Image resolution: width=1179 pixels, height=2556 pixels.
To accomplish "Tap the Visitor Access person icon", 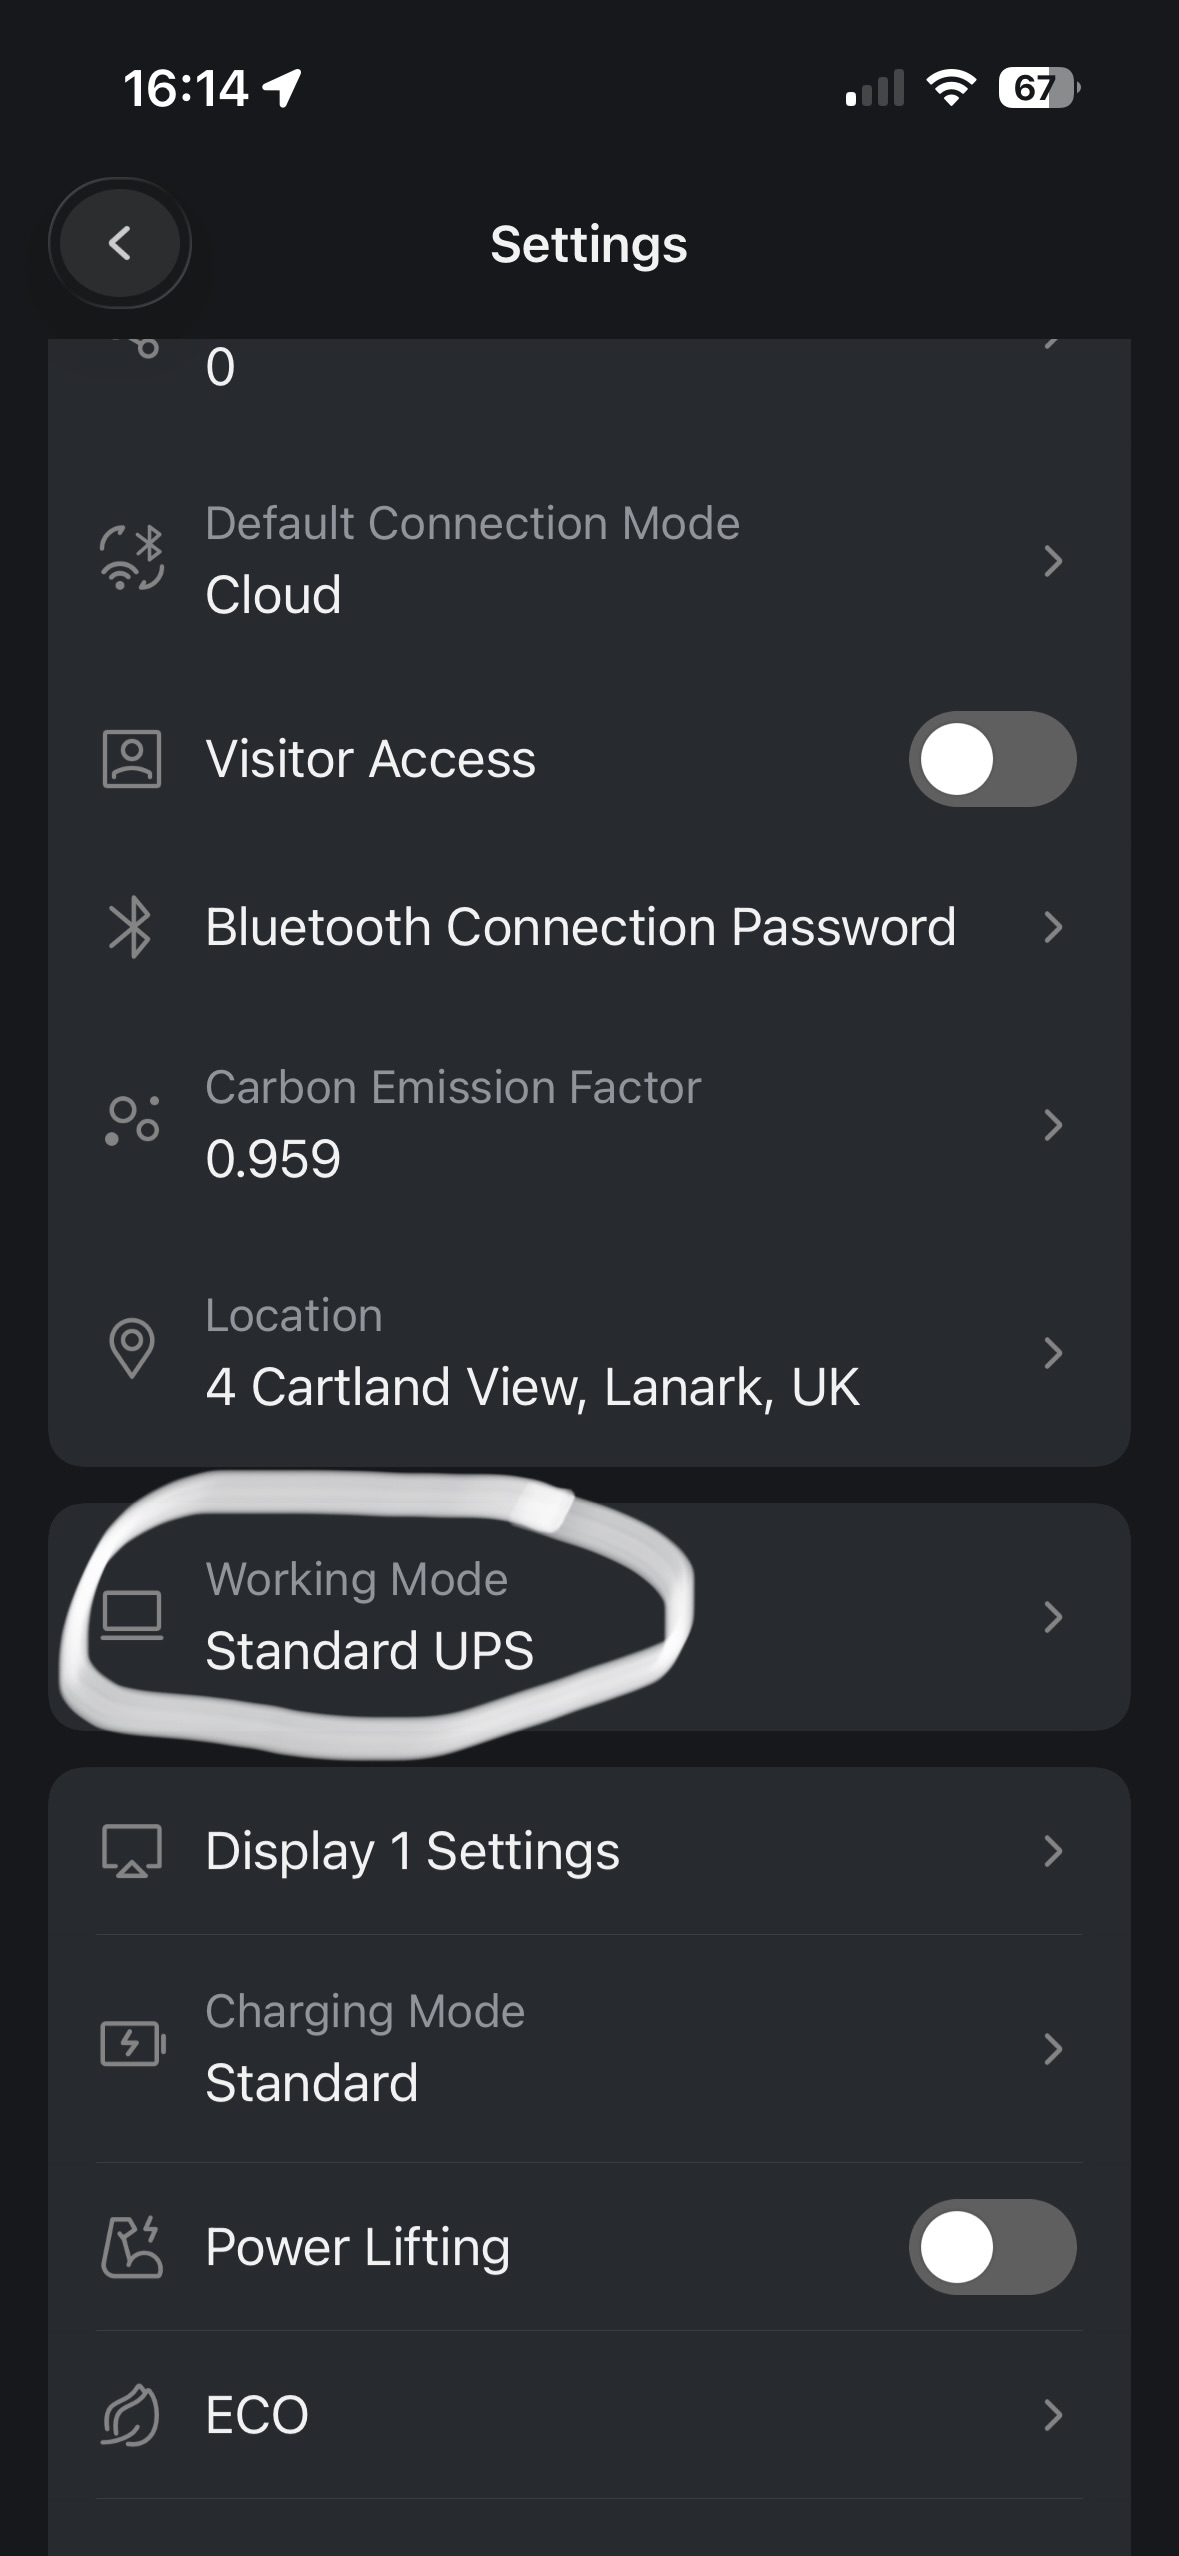I will pyautogui.click(x=132, y=759).
